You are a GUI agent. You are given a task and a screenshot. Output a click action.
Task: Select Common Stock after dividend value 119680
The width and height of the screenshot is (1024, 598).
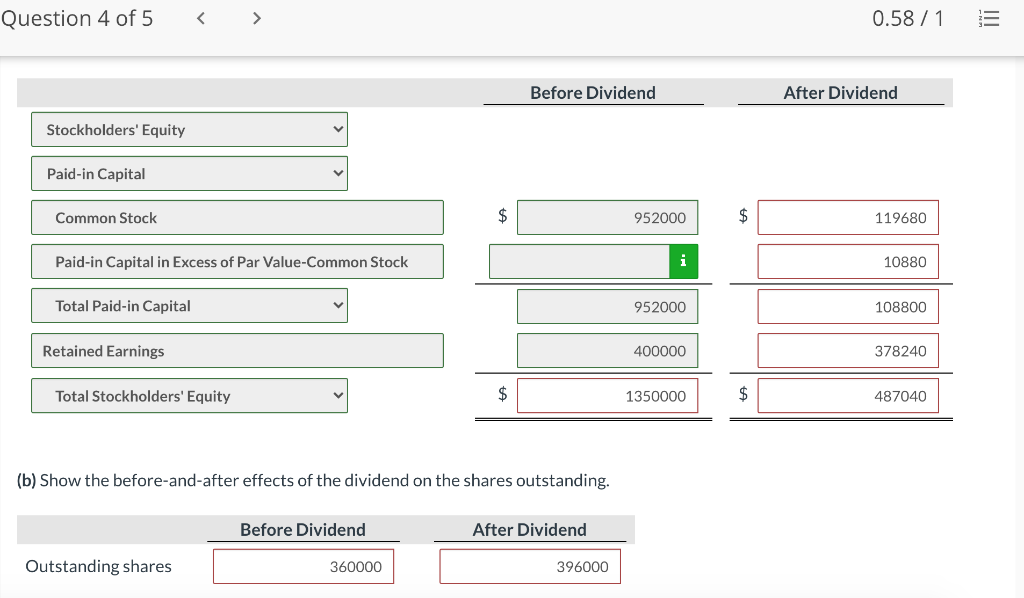tap(848, 217)
